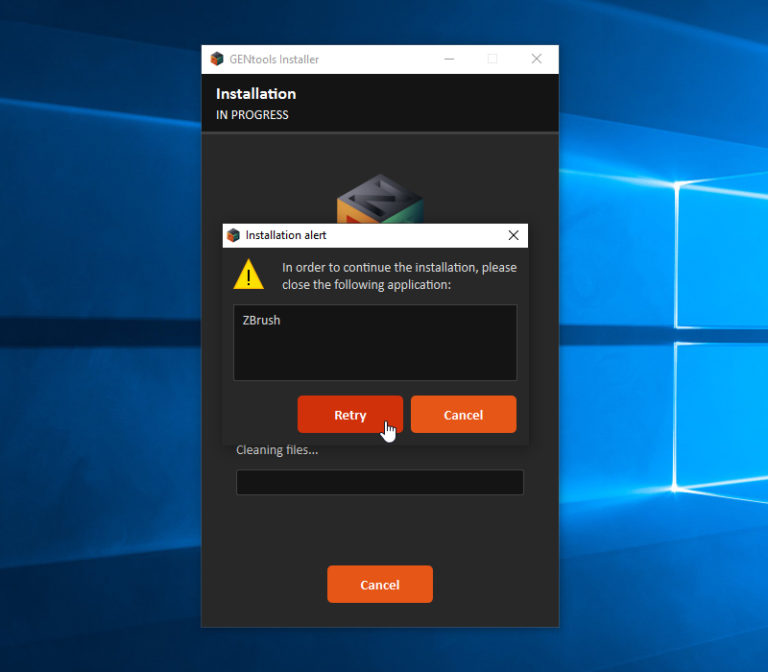This screenshot has width=768, height=672.
Task: Minimize the GENtools Installer window
Action: click(449, 59)
